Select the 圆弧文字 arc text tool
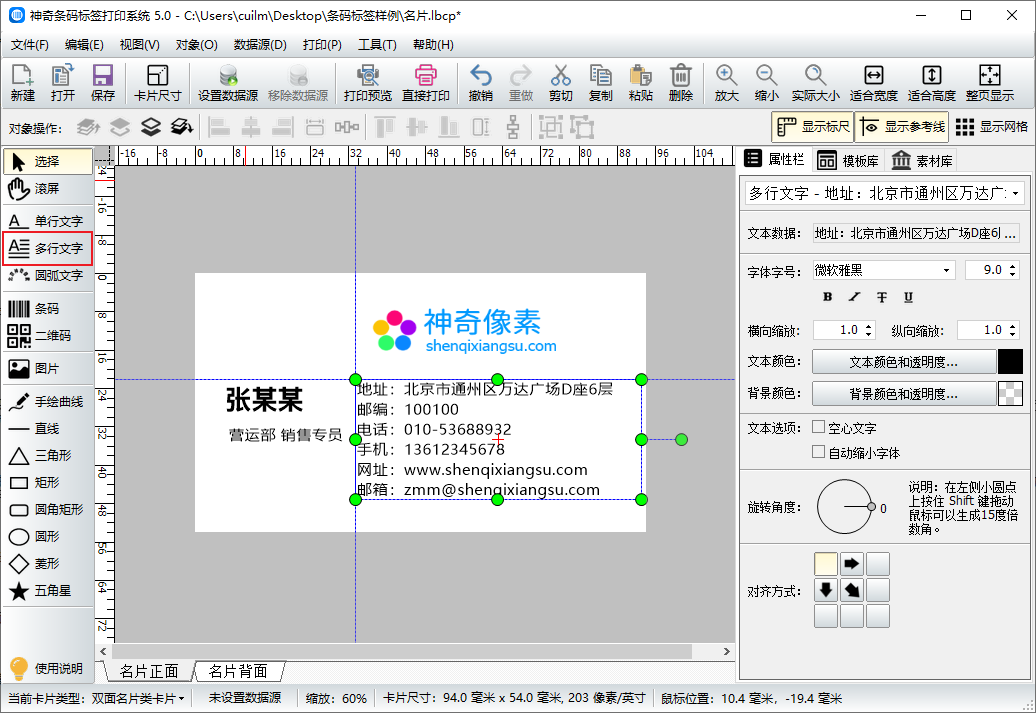This screenshot has height=713, width=1036. click(48, 275)
